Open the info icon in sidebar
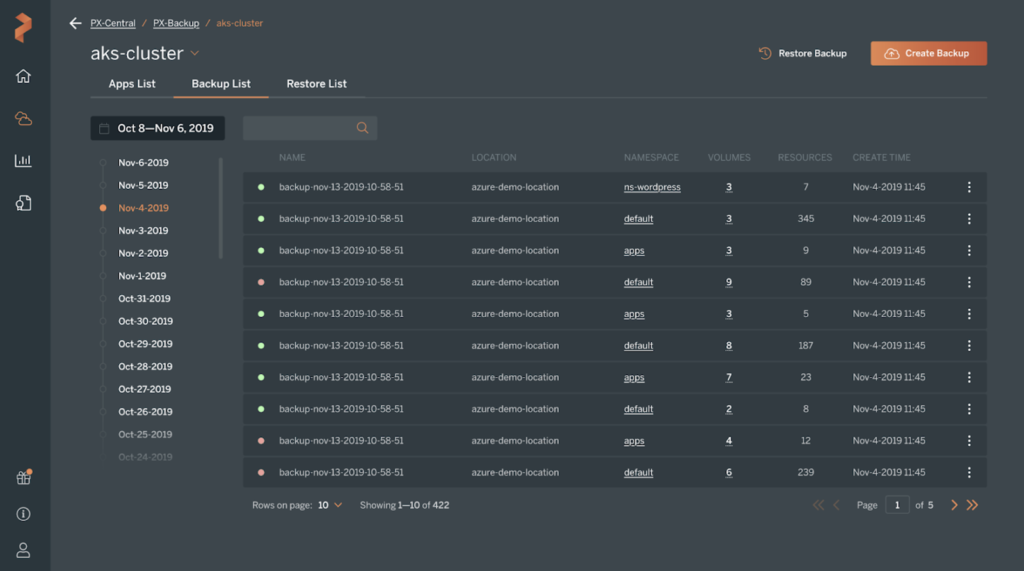 click(x=23, y=514)
